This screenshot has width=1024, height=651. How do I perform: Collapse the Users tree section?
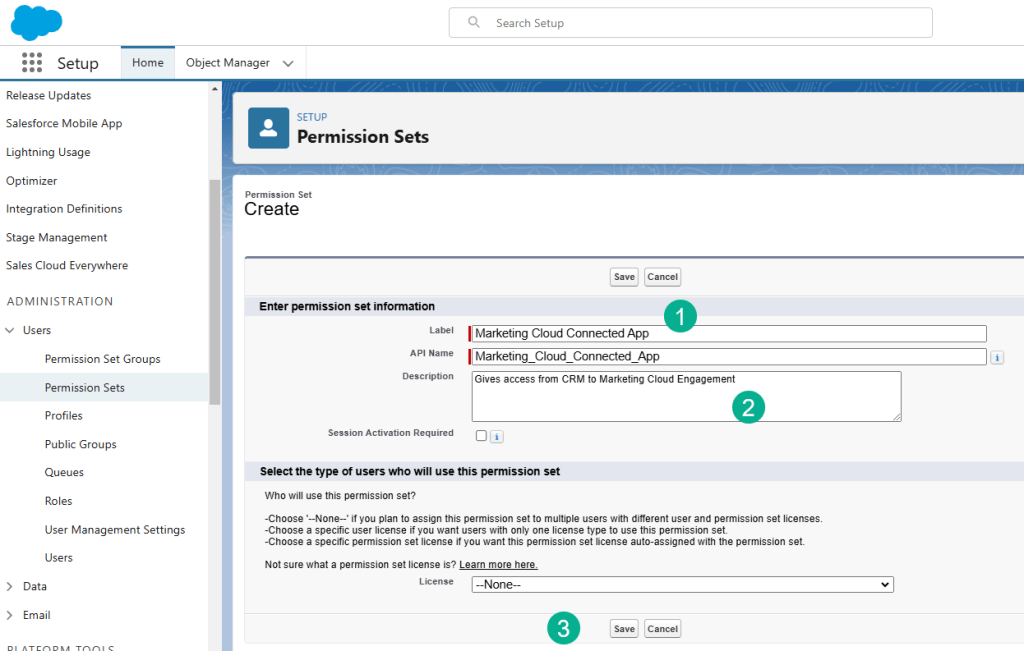coord(11,330)
